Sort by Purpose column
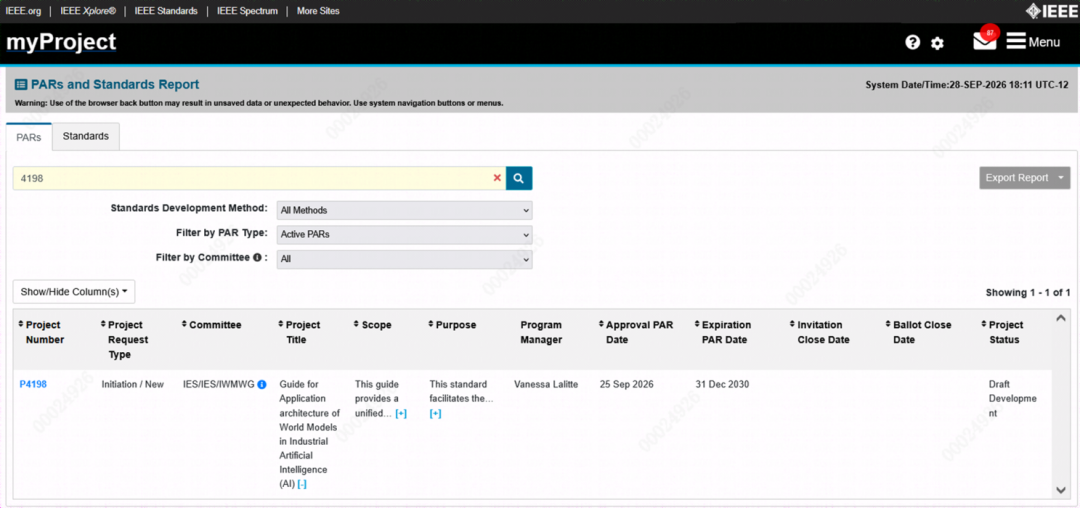 [452, 325]
